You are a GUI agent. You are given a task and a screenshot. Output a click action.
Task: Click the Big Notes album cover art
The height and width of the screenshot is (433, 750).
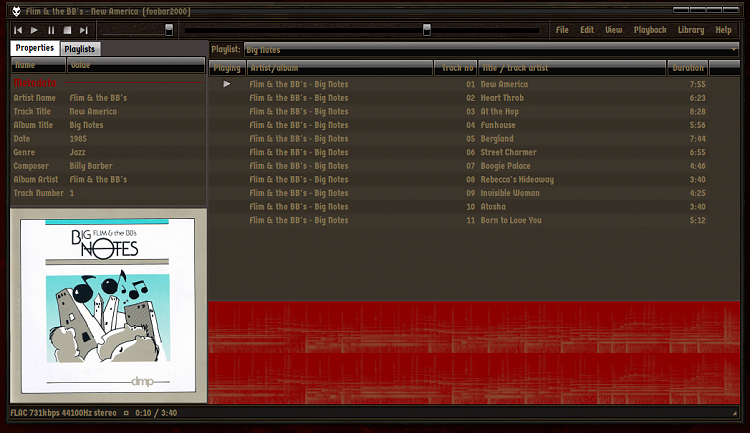[108, 305]
